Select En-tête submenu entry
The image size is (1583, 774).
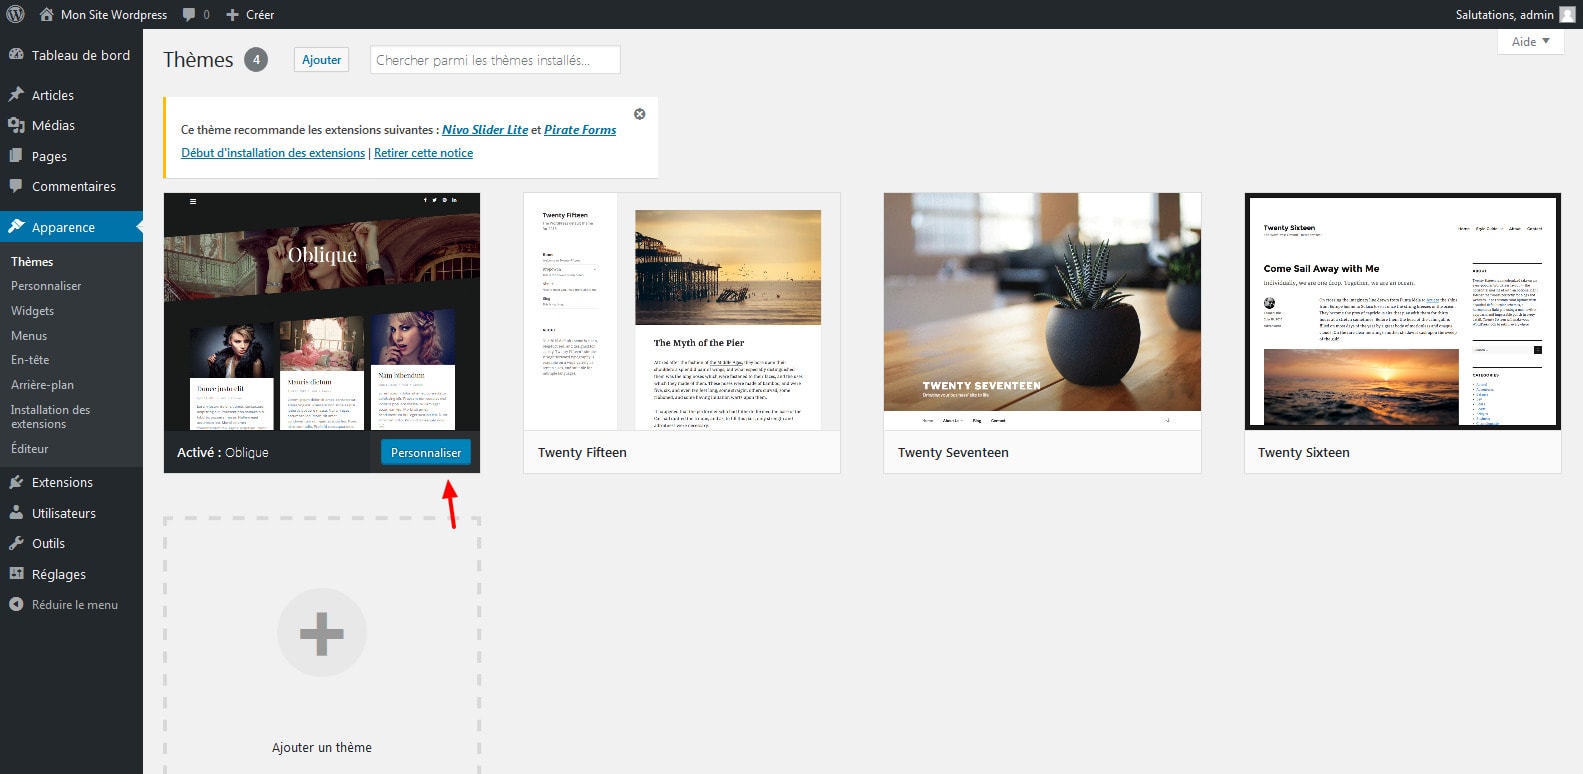30,360
